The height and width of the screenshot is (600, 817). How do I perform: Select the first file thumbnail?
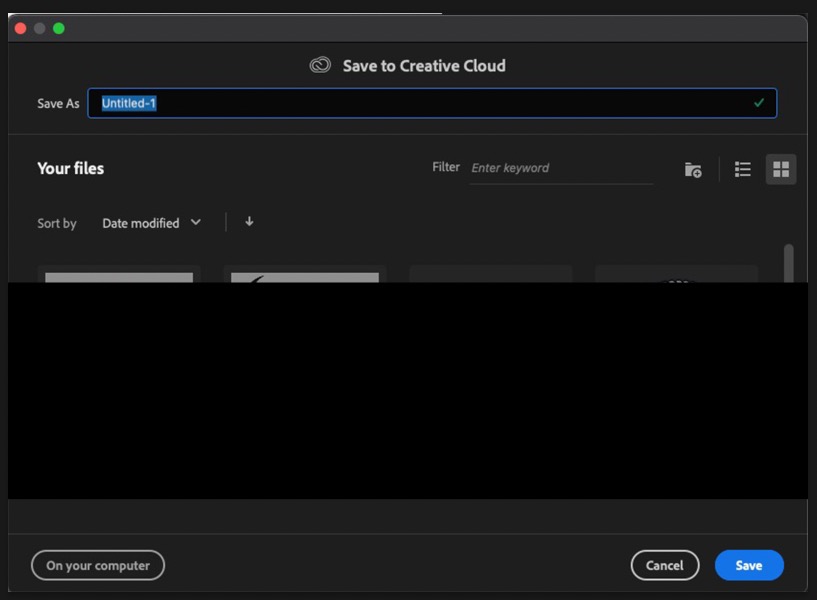[x=117, y=273]
